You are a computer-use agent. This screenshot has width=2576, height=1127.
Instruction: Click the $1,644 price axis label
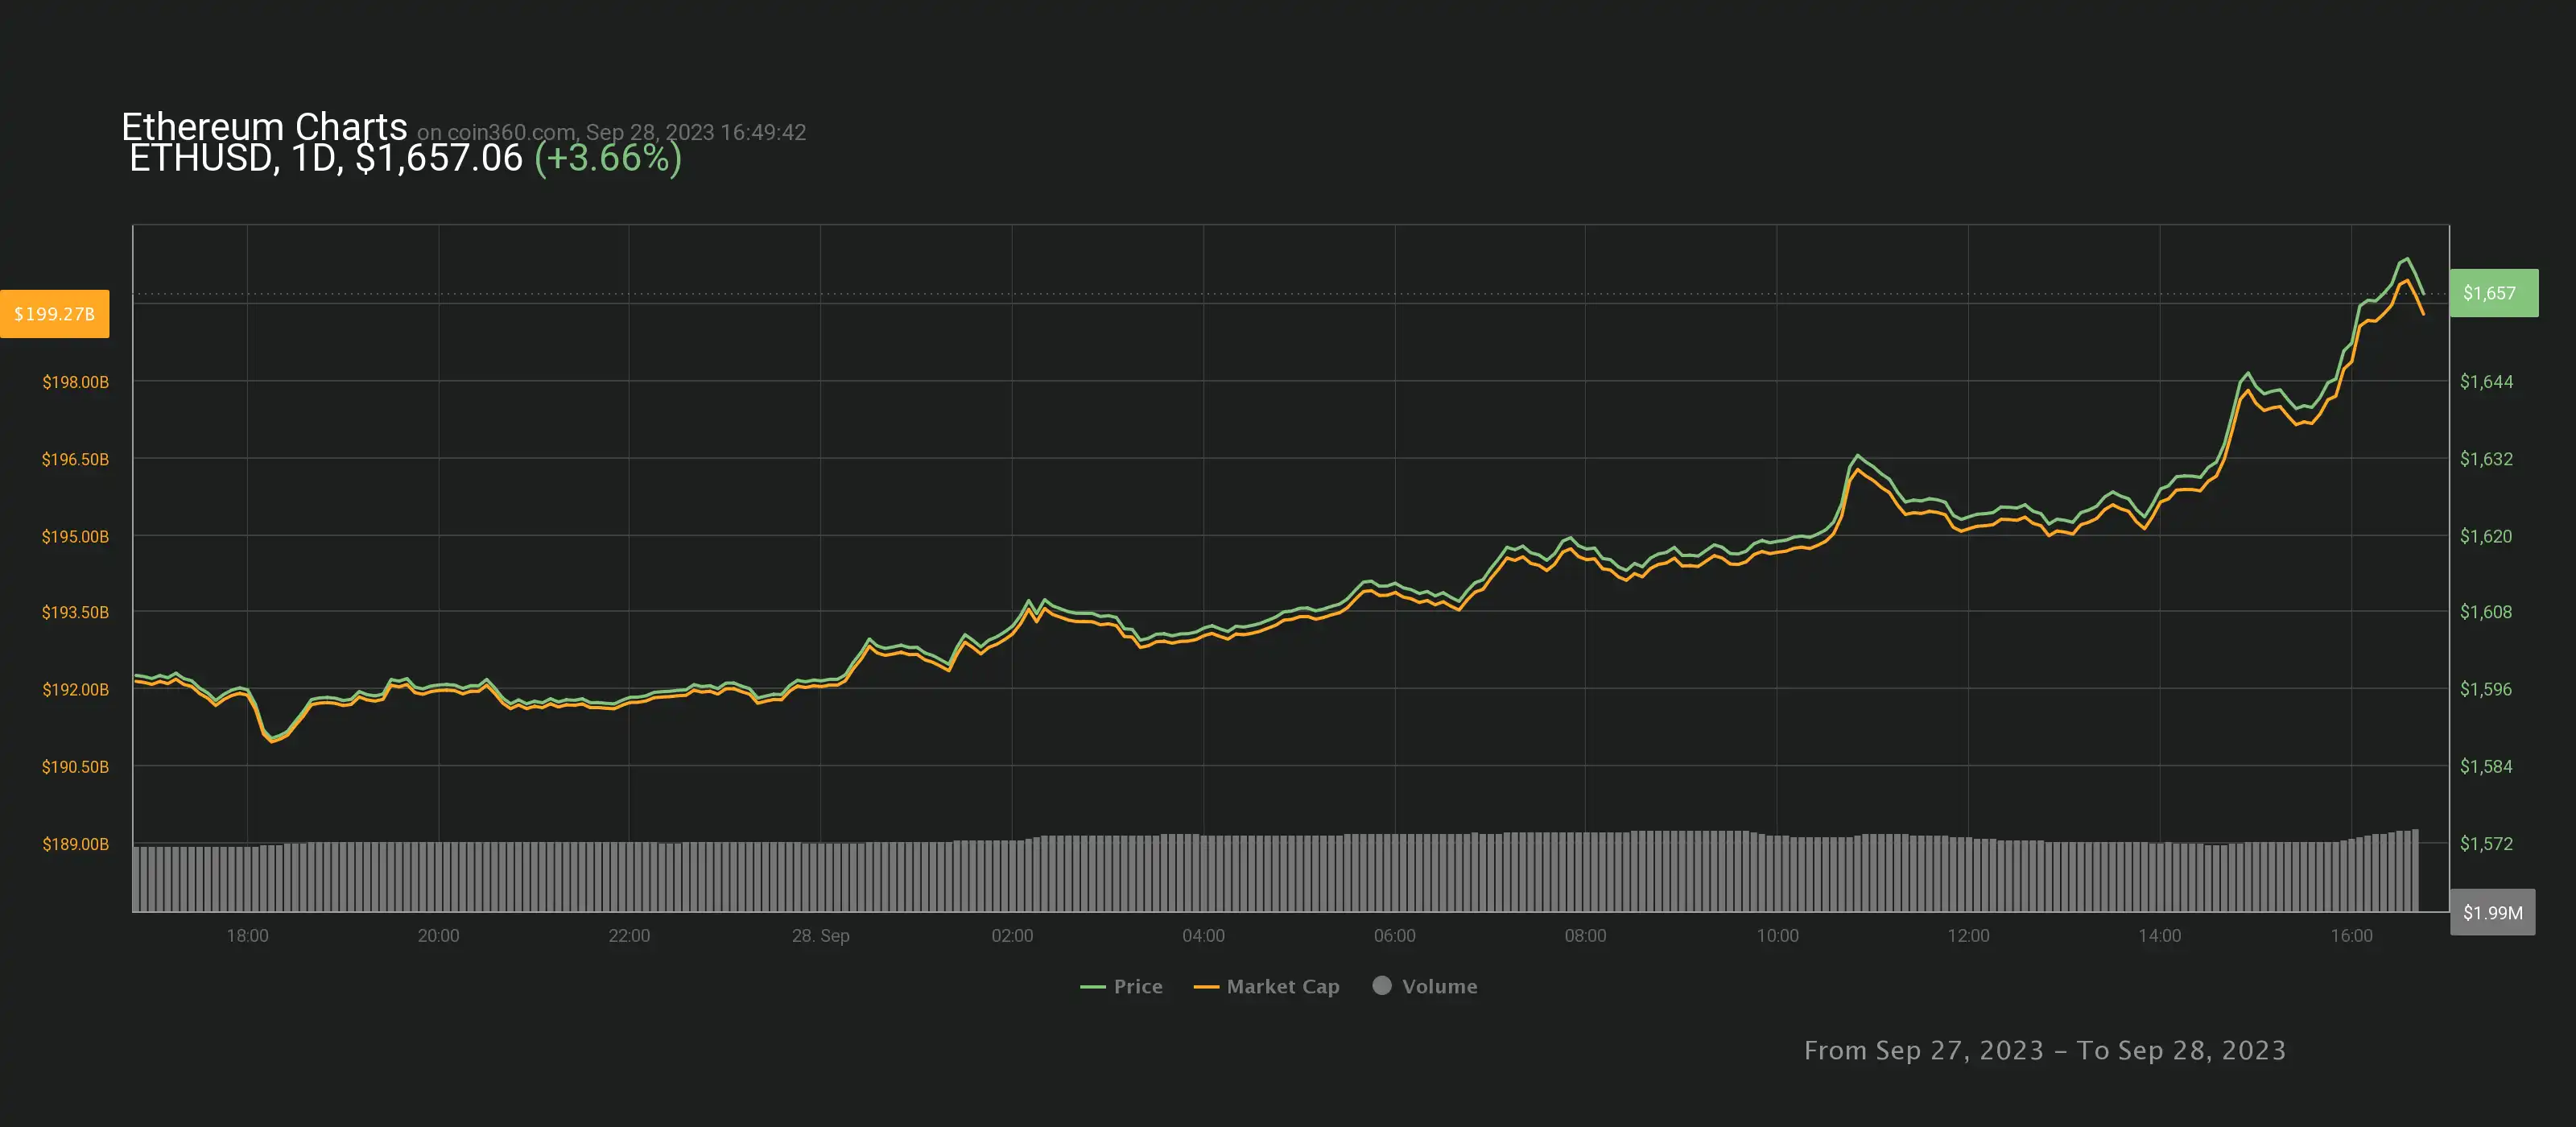point(2486,381)
